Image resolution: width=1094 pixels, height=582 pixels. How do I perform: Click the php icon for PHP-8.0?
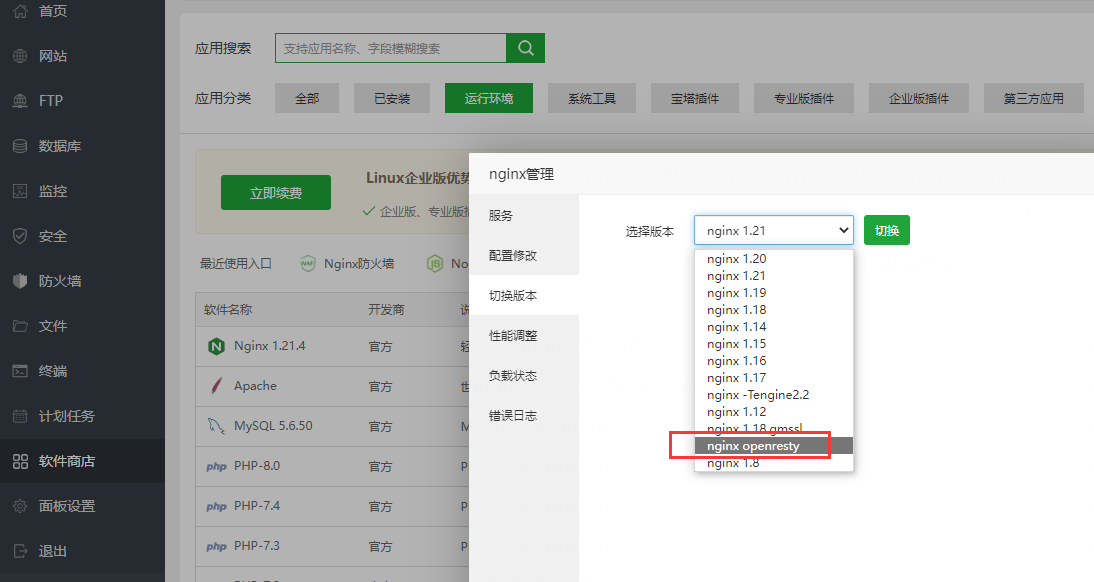(x=216, y=466)
